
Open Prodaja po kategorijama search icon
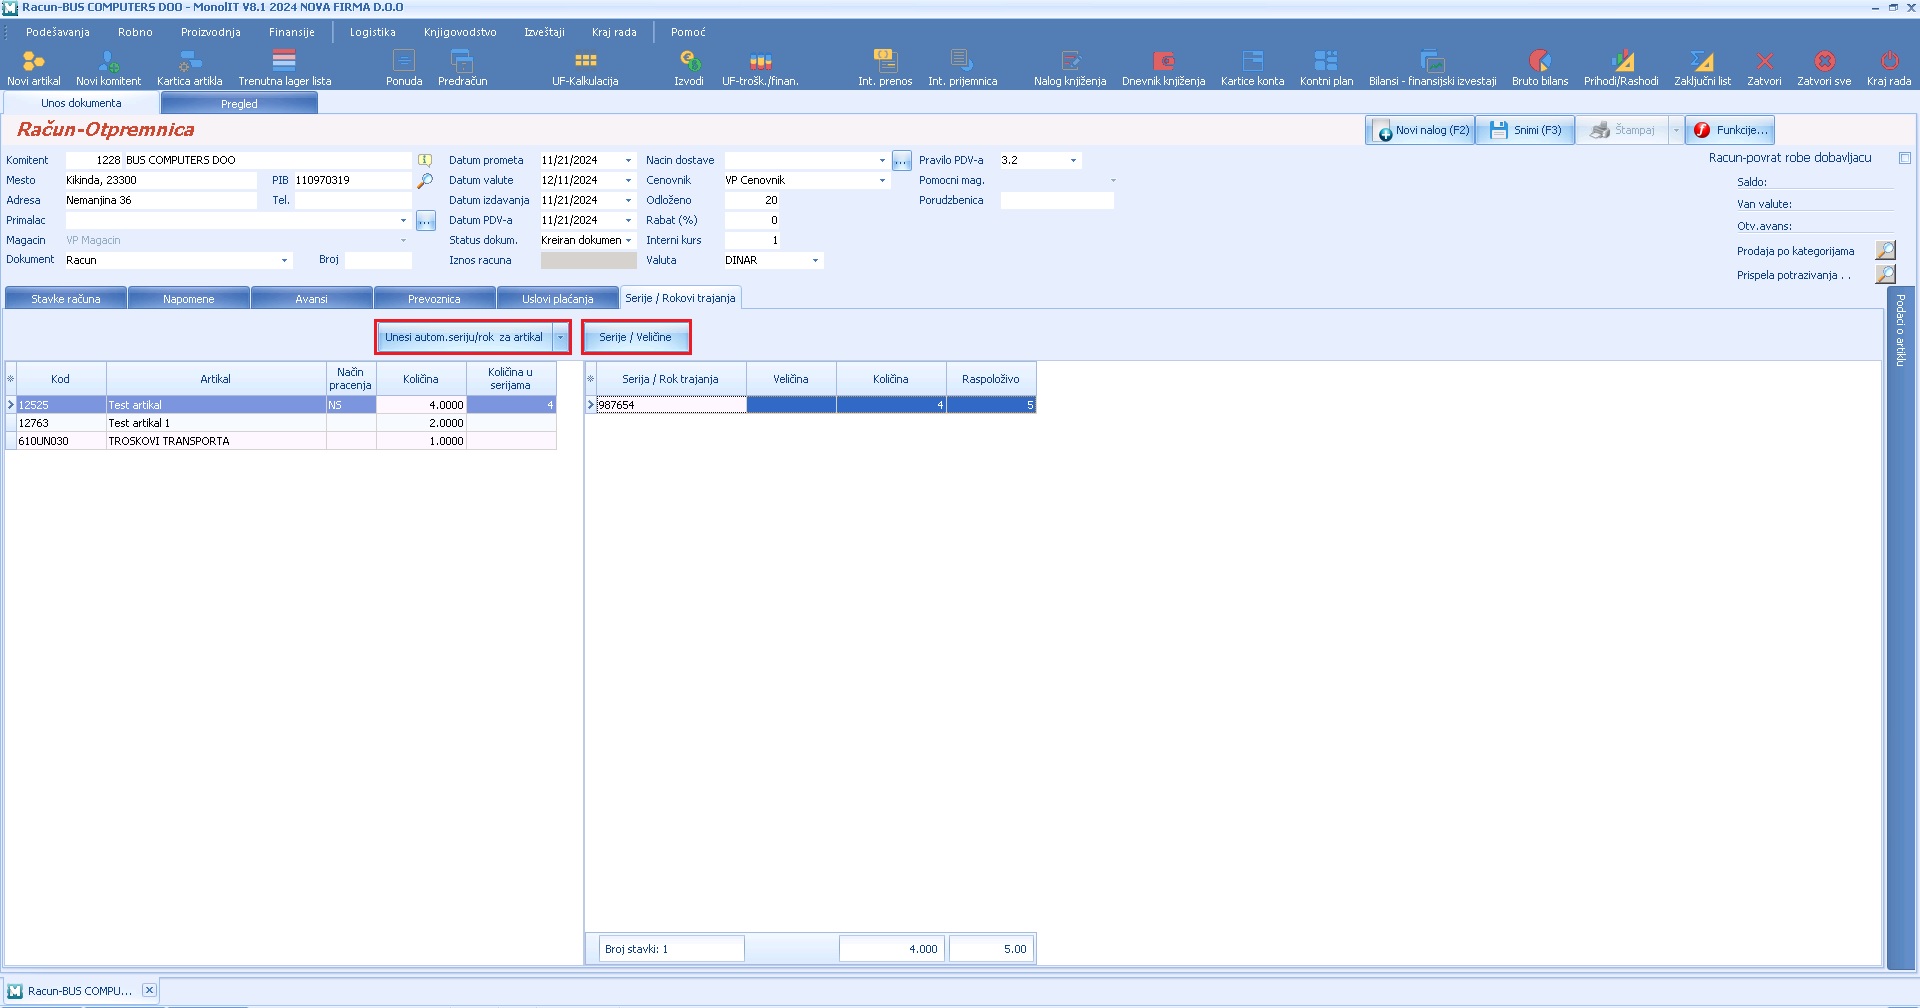(x=1885, y=250)
